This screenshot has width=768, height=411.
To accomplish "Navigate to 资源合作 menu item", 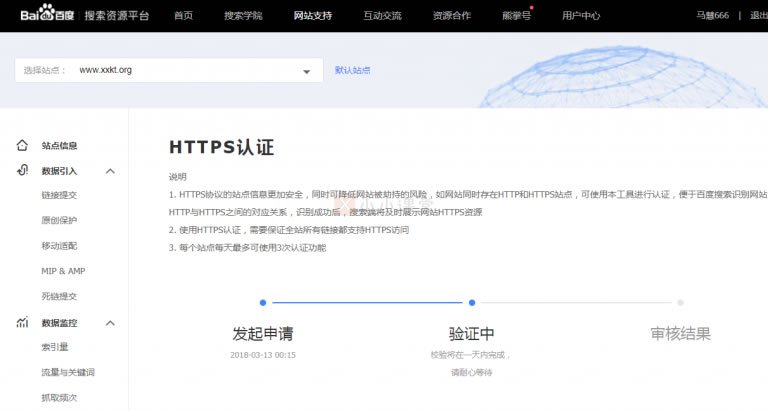I will point(452,16).
